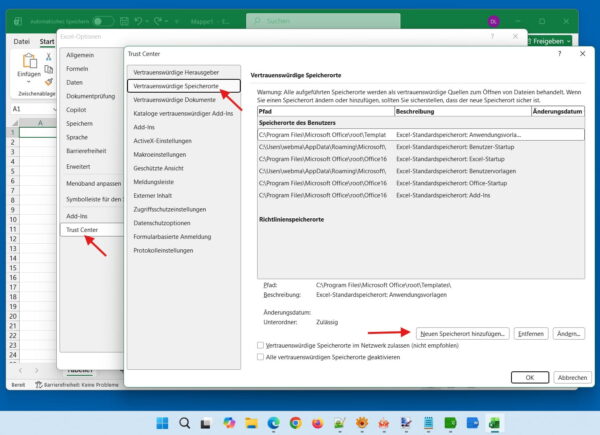The width and height of the screenshot is (600, 435).
Task: Enable trusted locations on network checkbox
Action: tap(260, 345)
